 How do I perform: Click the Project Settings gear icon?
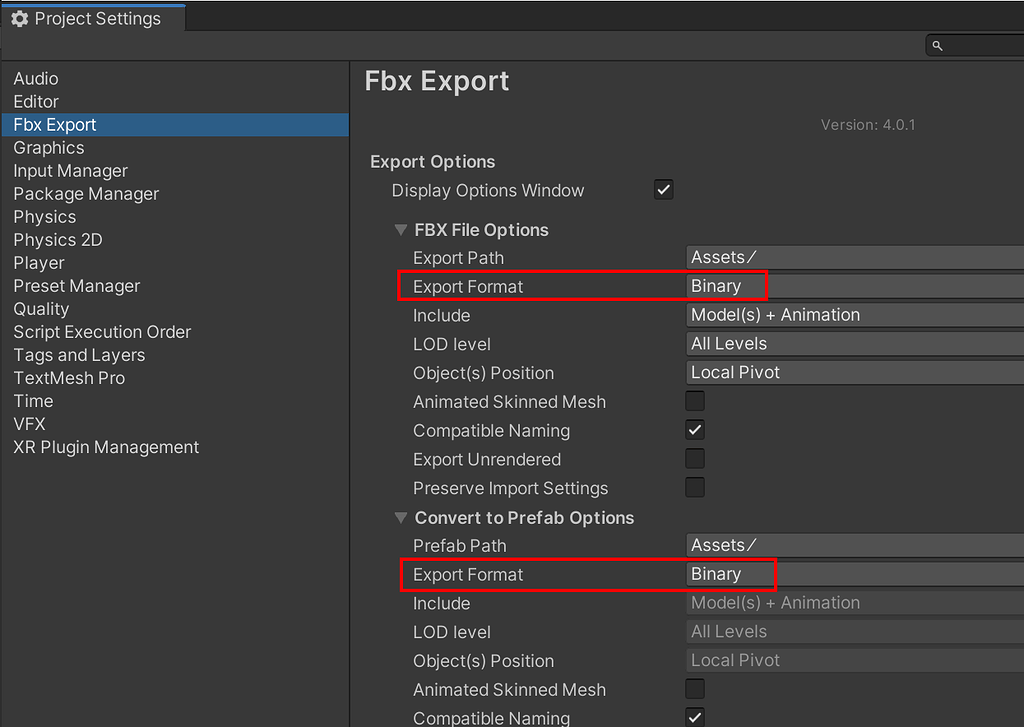click(x=19, y=19)
